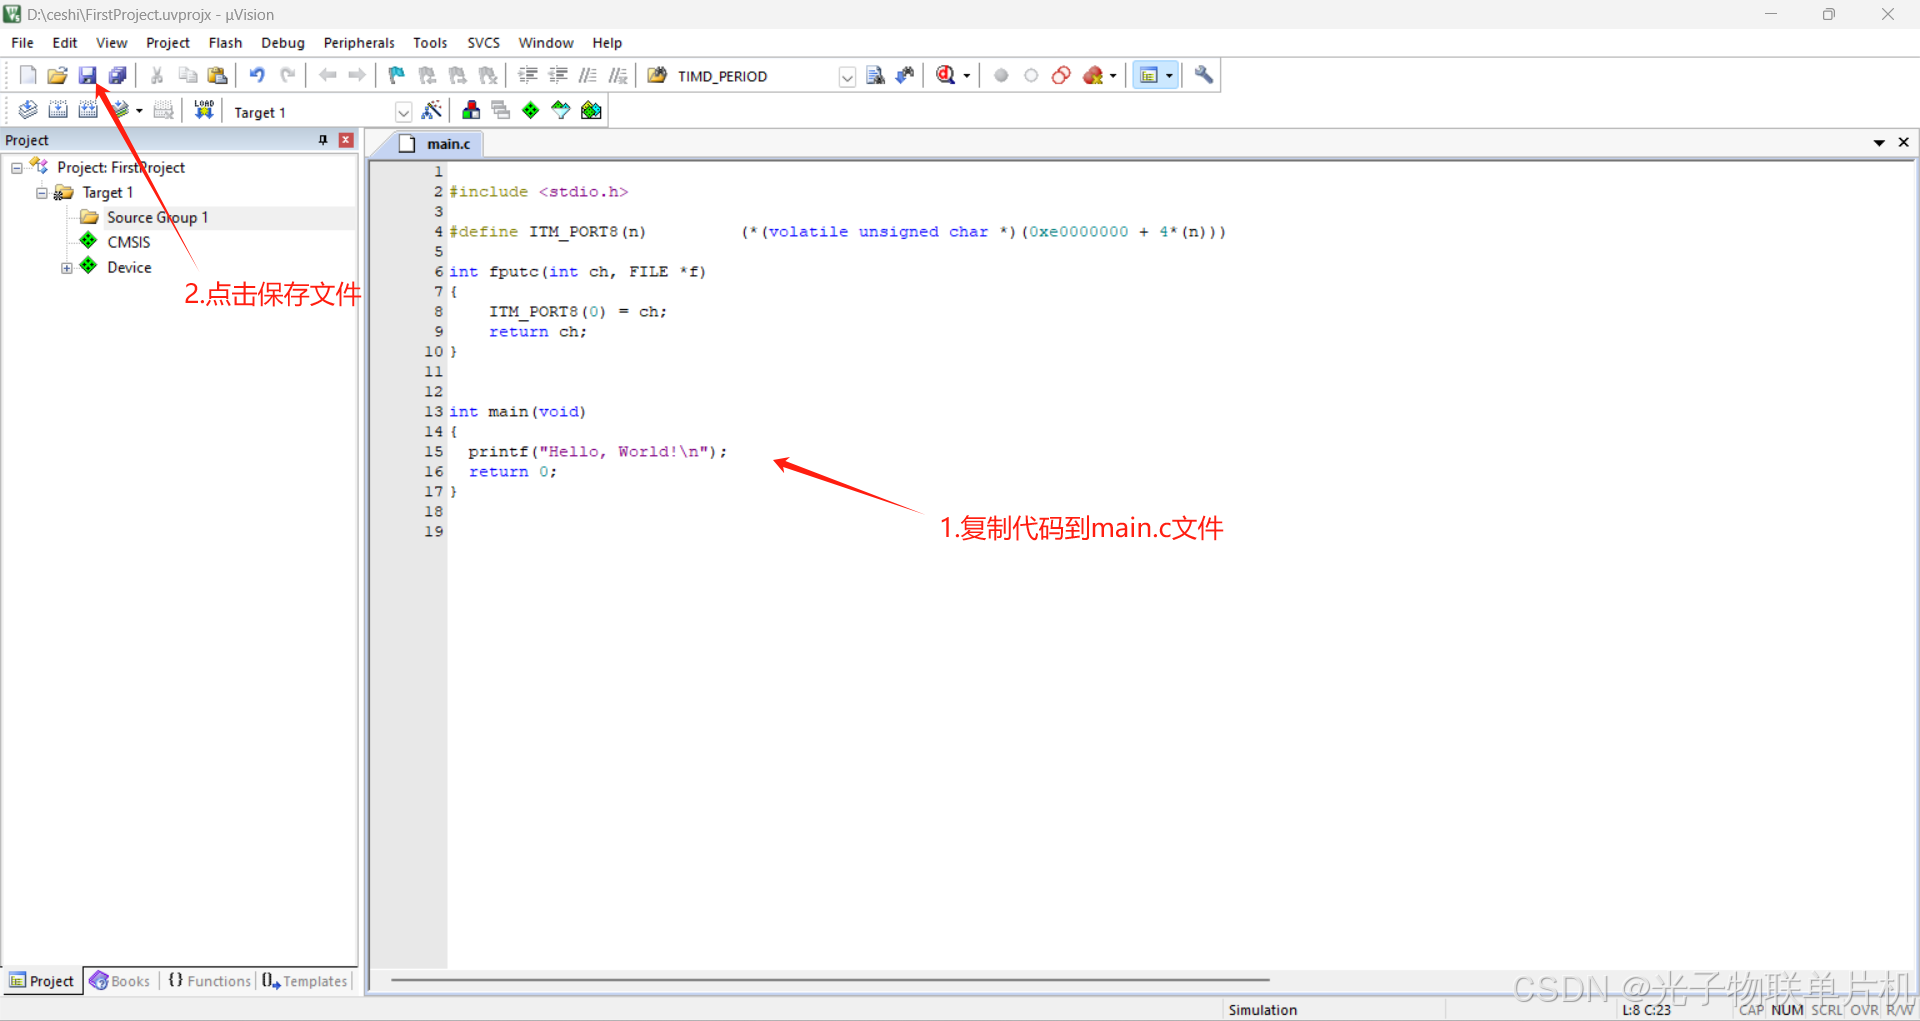Viewport: 1920px width, 1021px height.
Task: Undo the last edit
Action: pyautogui.click(x=257, y=75)
